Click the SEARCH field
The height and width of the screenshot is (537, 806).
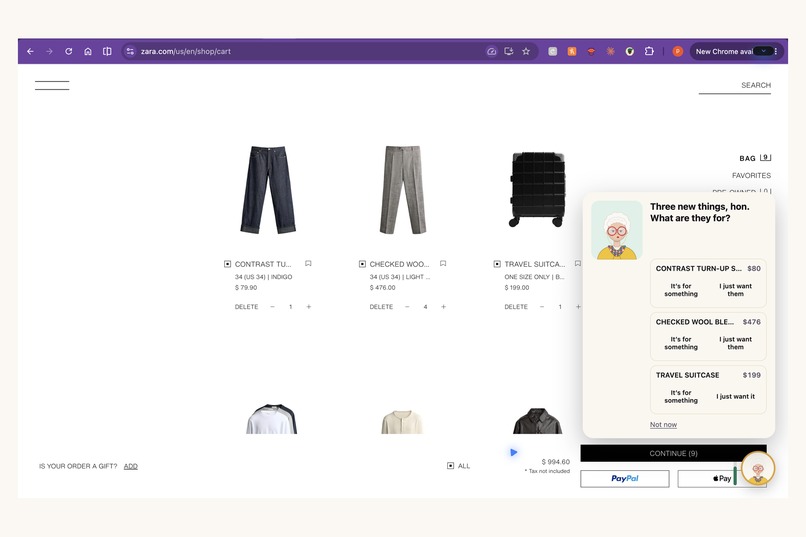click(x=735, y=86)
